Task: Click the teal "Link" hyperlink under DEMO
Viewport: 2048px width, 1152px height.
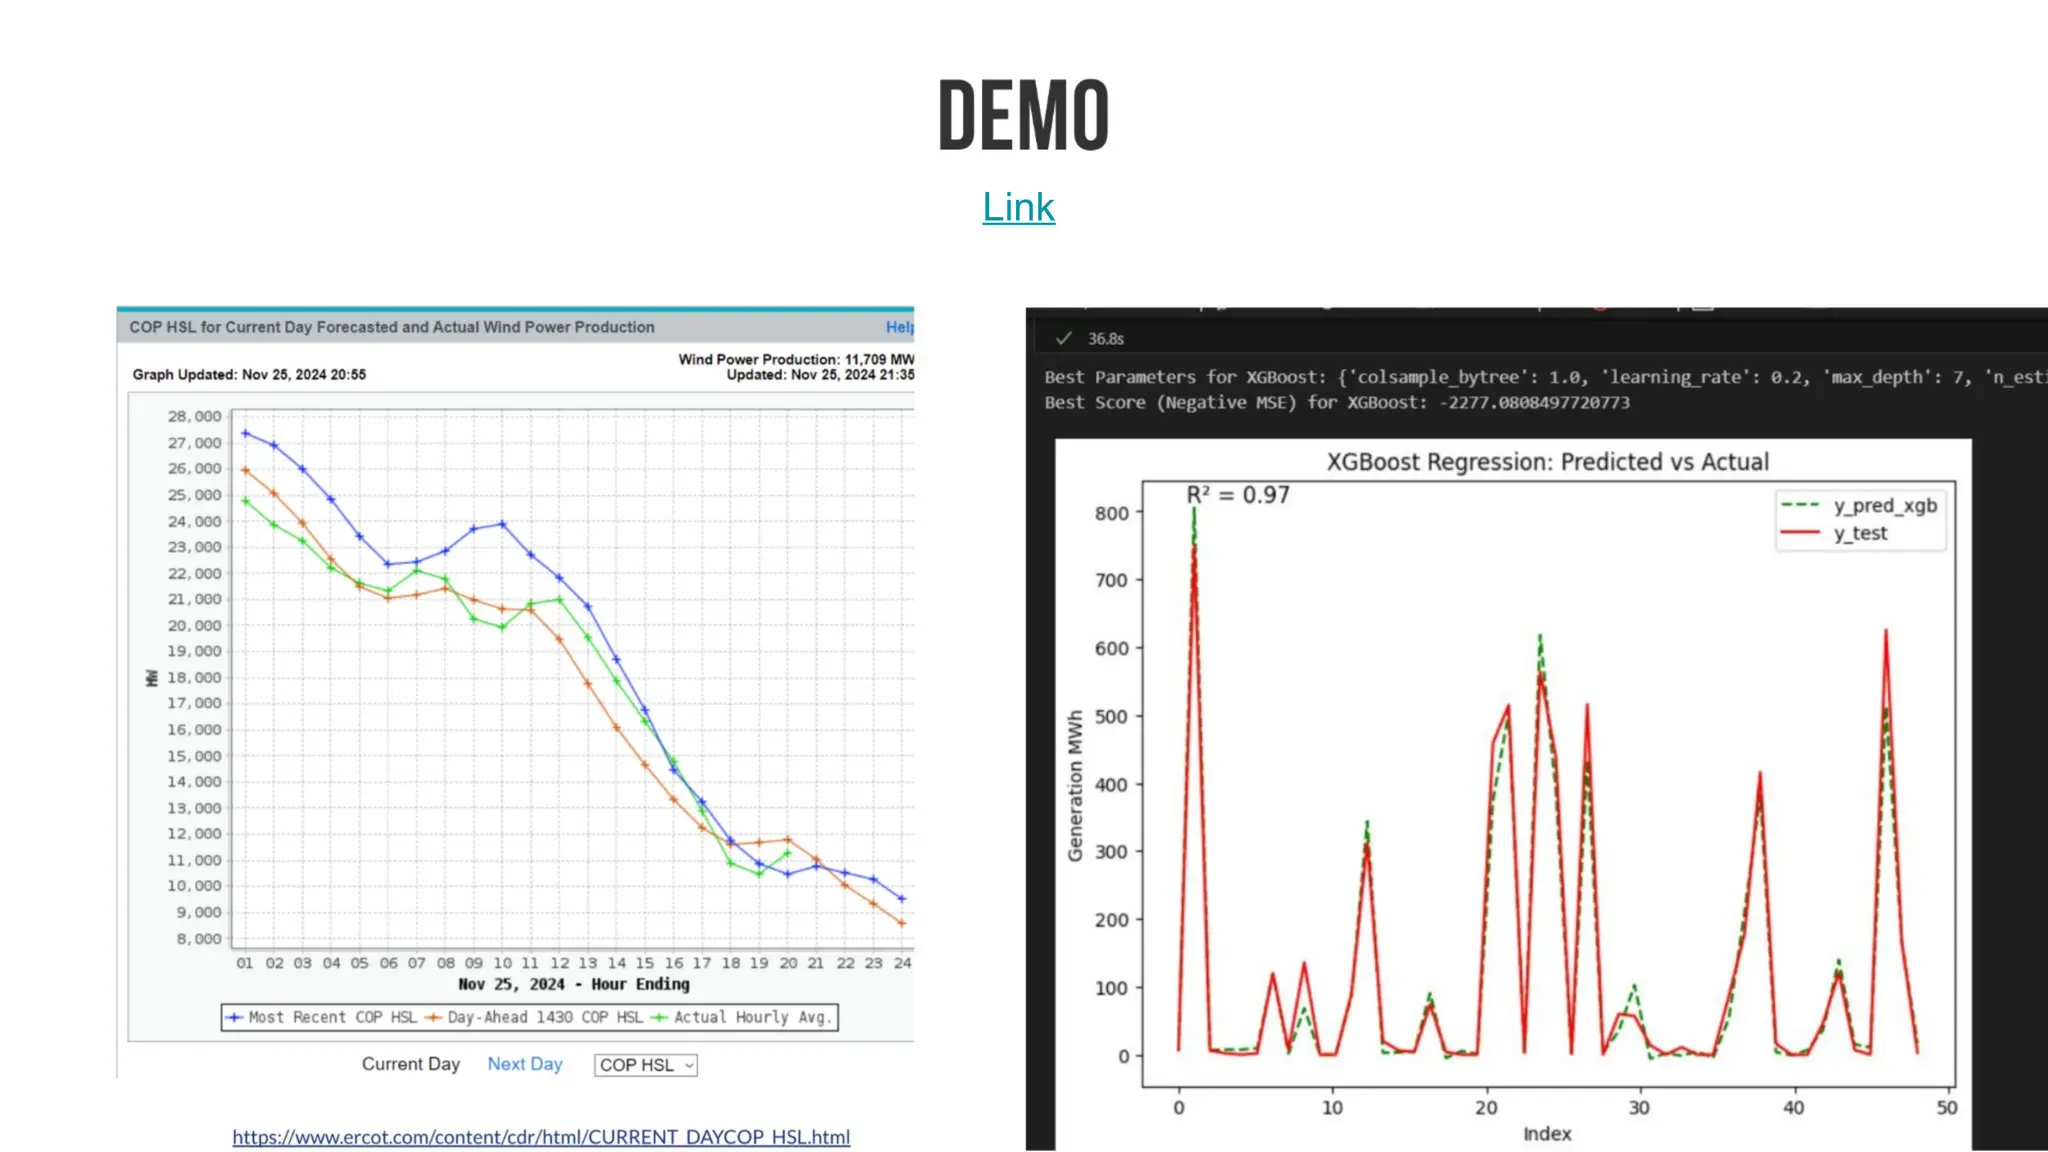Action: point(1018,207)
